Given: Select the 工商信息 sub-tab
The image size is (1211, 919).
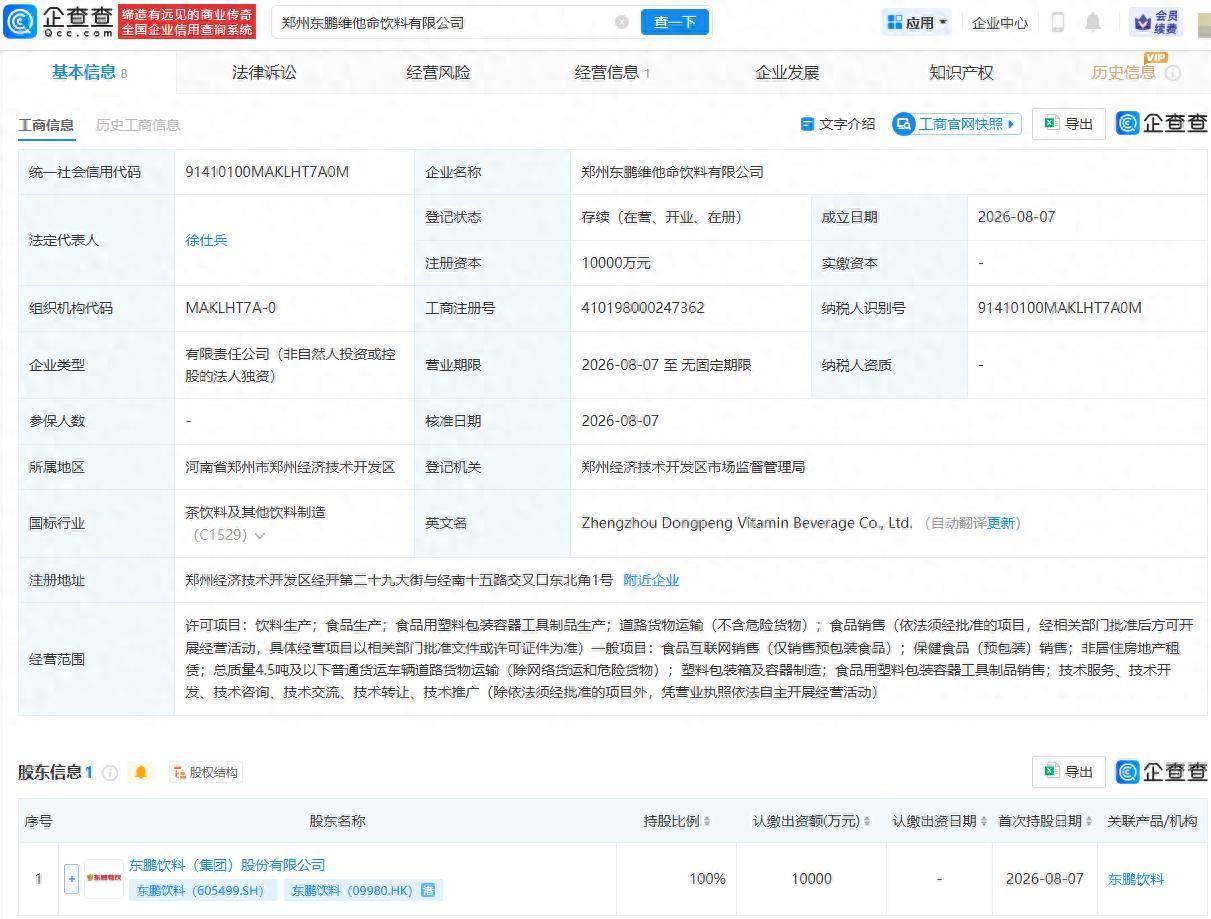Looking at the screenshot, I should click(x=46, y=125).
